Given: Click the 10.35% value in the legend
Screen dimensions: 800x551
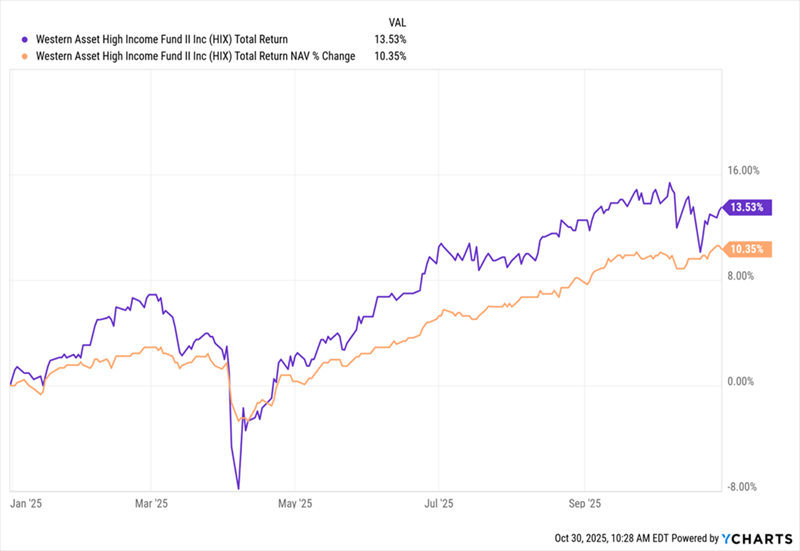Looking at the screenshot, I should coord(391,56).
